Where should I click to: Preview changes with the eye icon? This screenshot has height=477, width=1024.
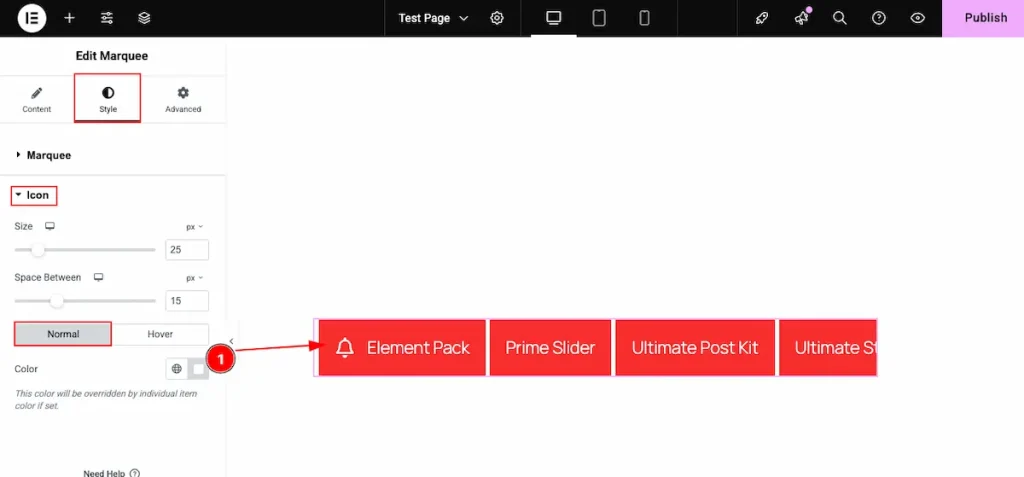pyautogui.click(x=918, y=18)
